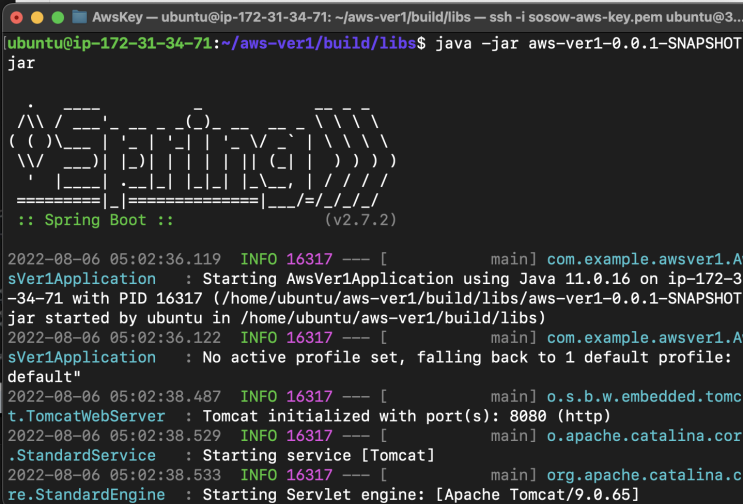Click the re.StandardEngine logger name
Viewport: 743px width, 504px height.
[86, 495]
